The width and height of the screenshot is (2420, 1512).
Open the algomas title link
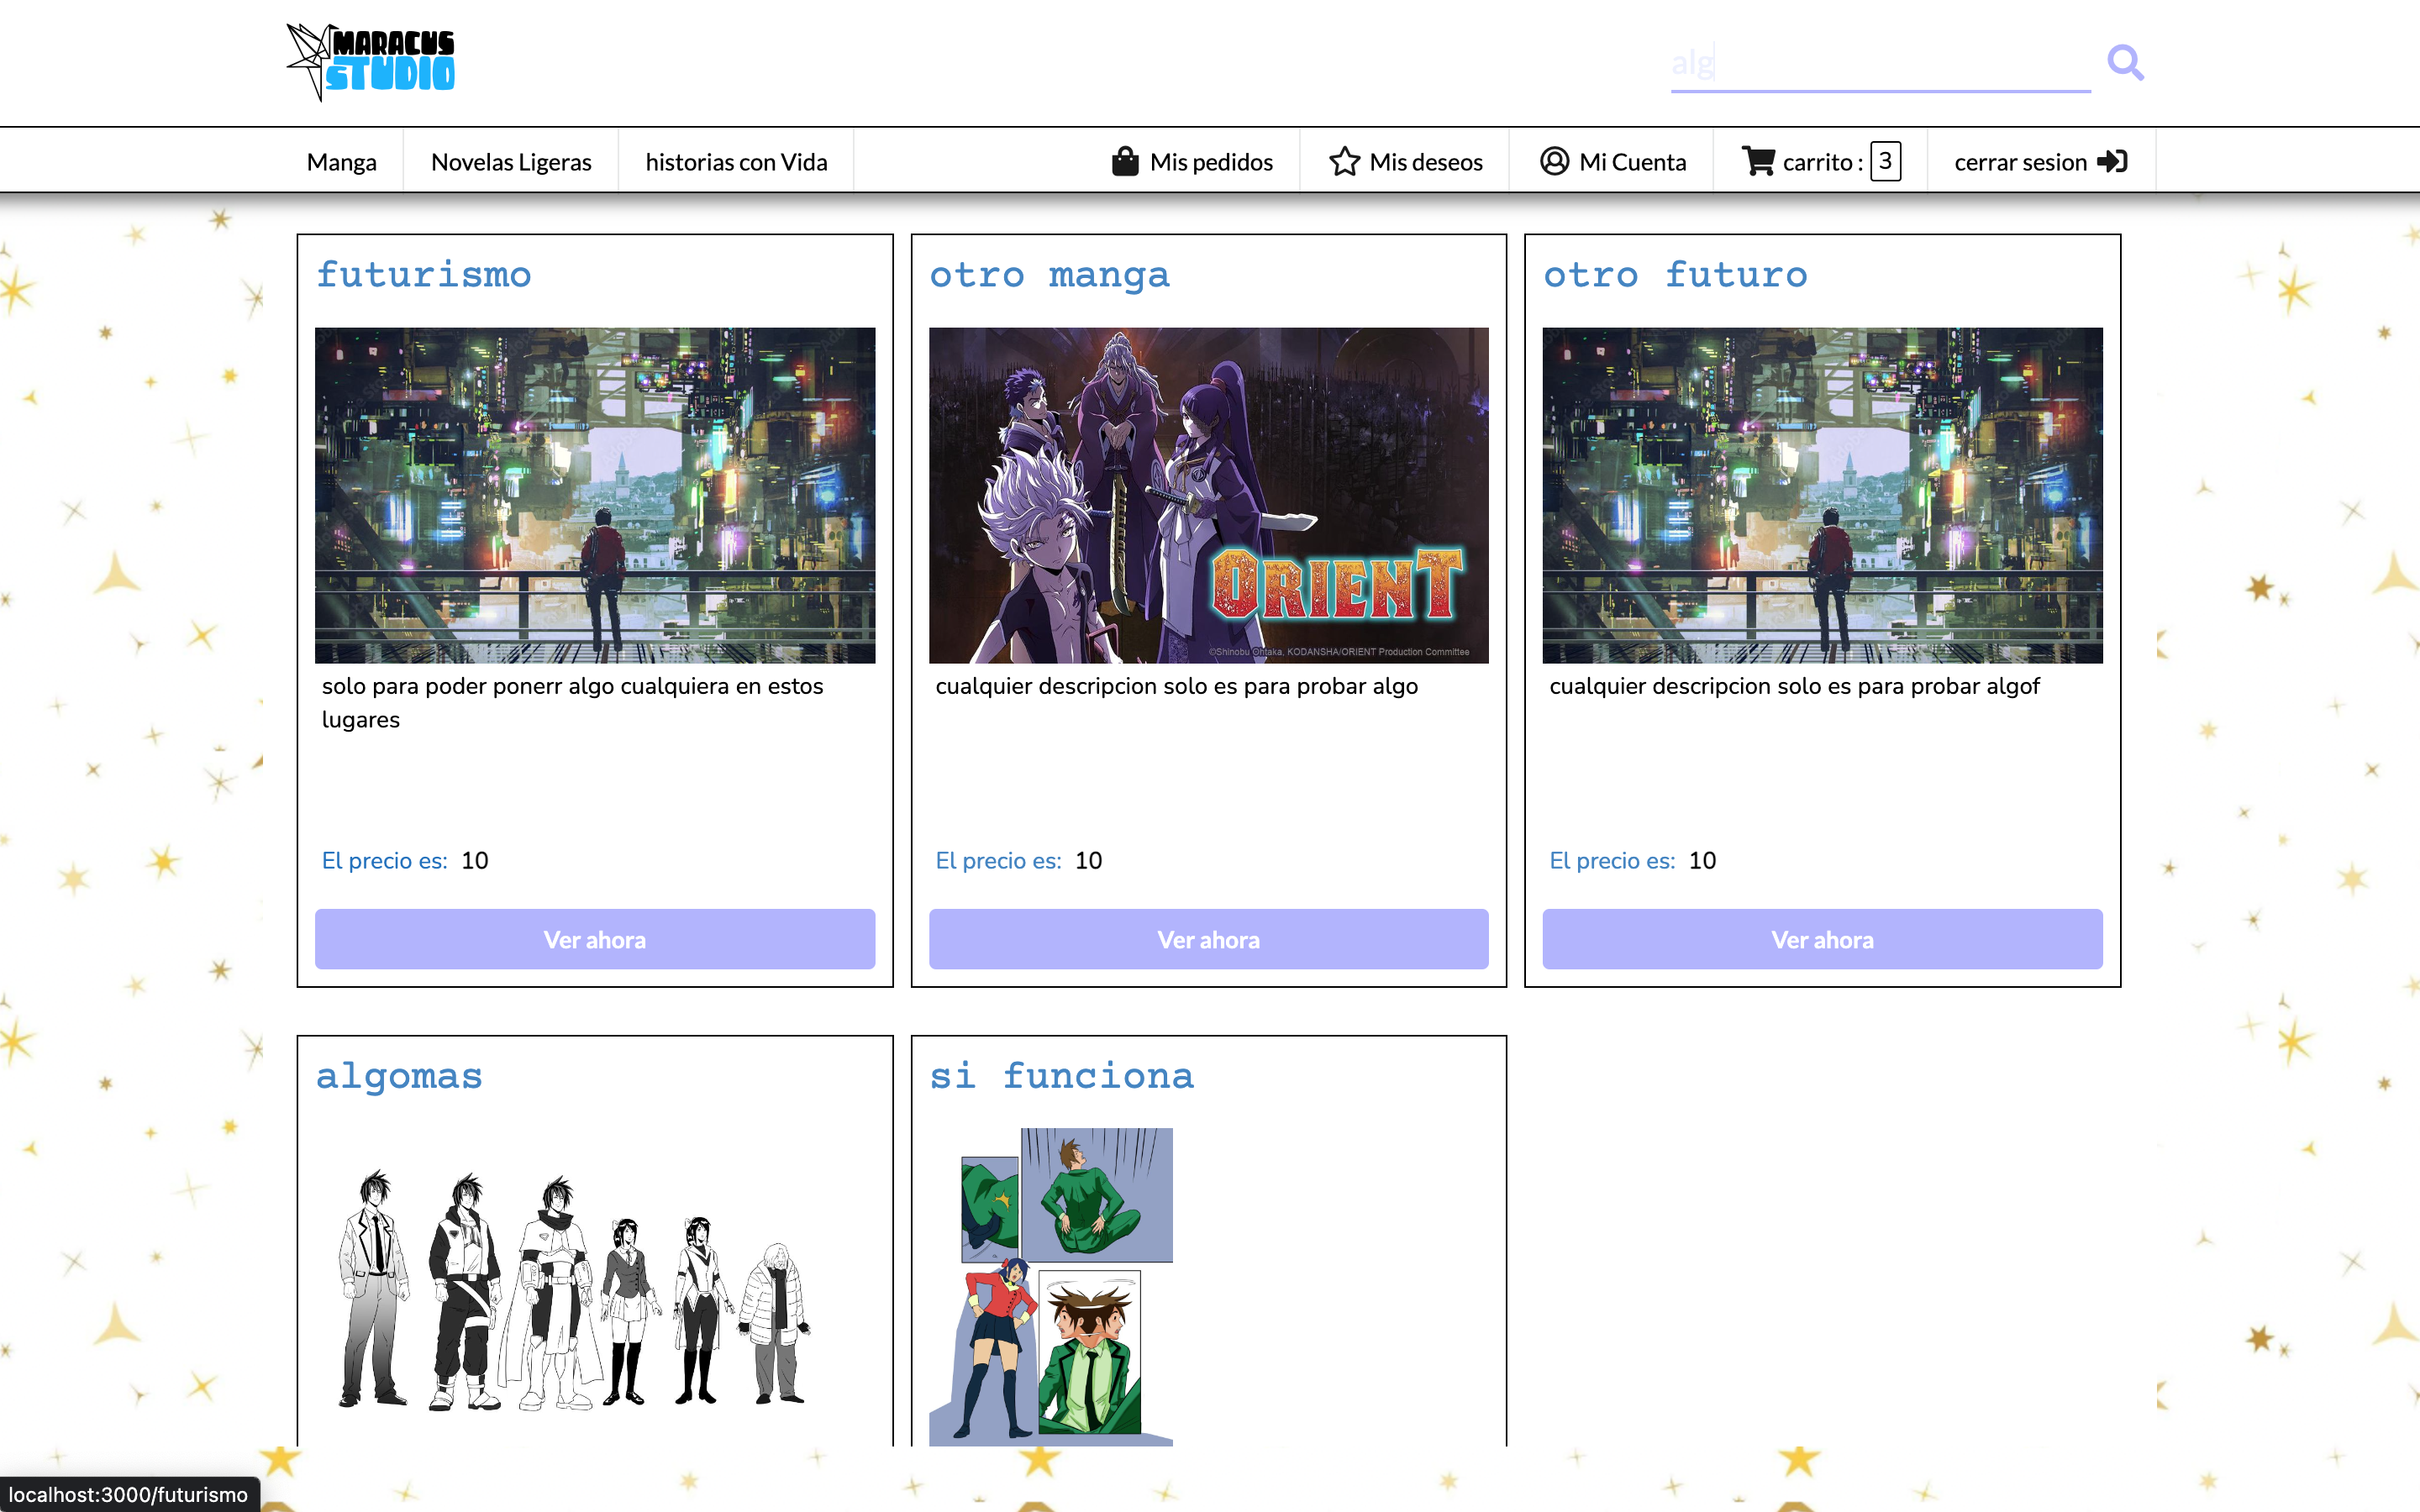[x=399, y=1075]
